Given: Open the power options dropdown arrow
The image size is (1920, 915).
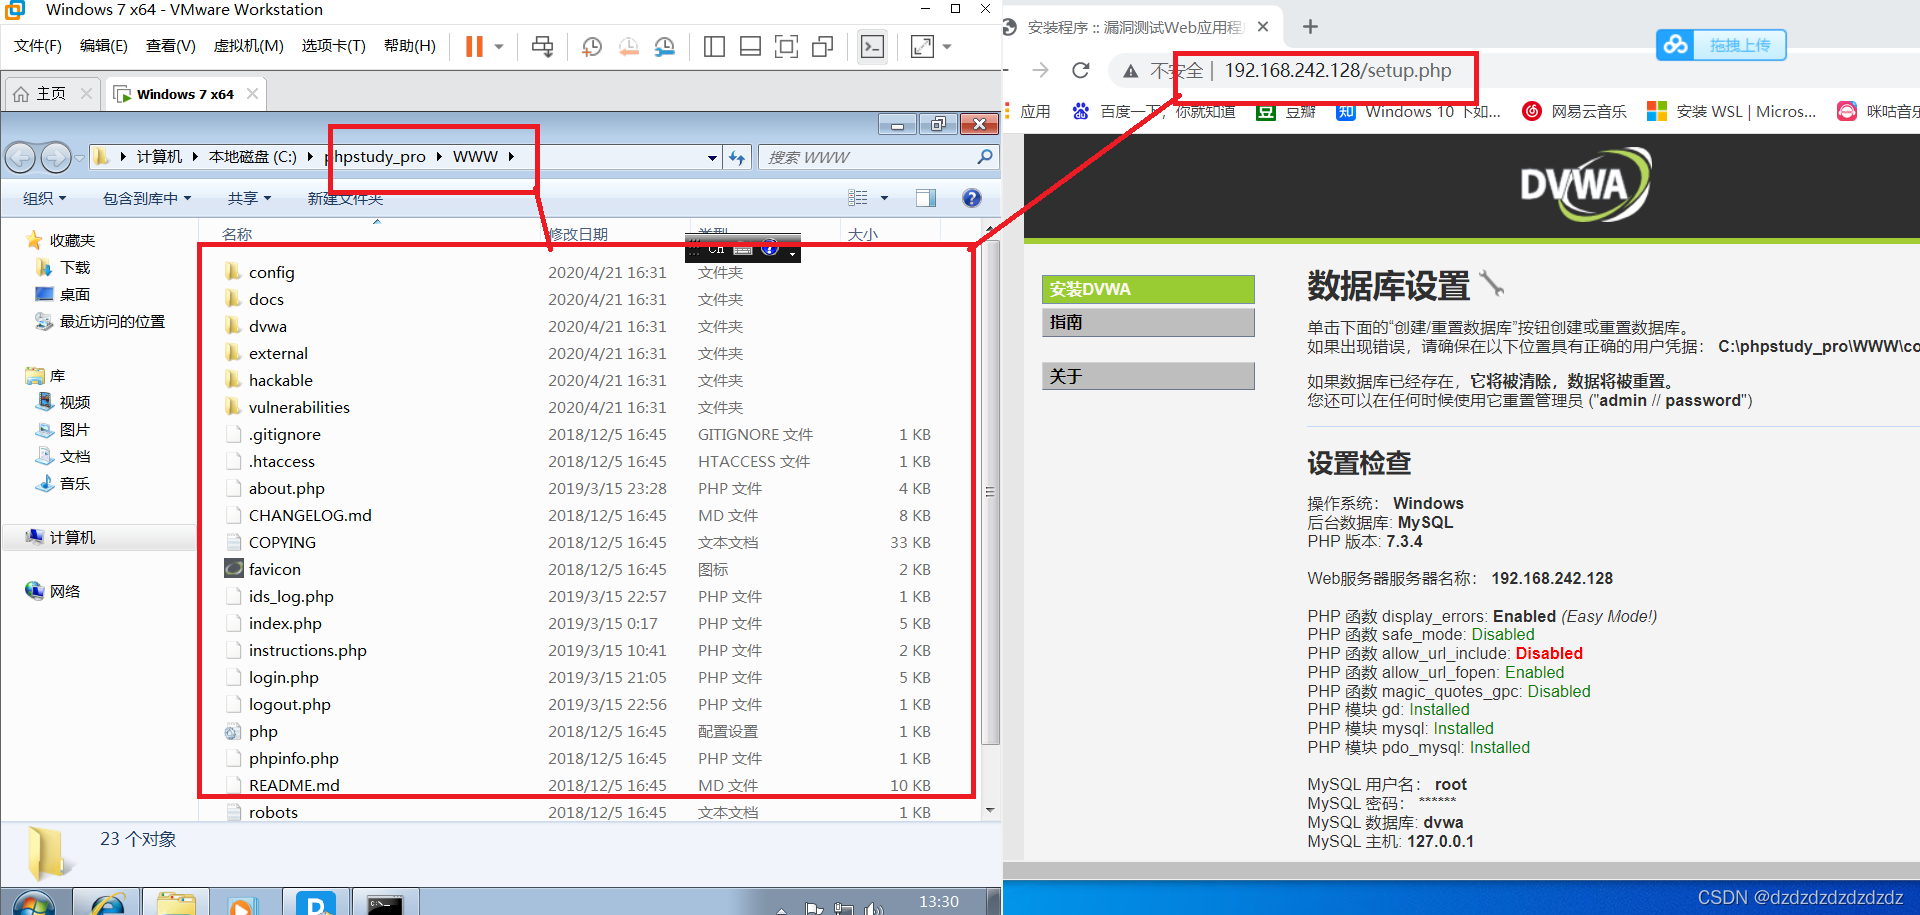Looking at the screenshot, I should click(499, 46).
